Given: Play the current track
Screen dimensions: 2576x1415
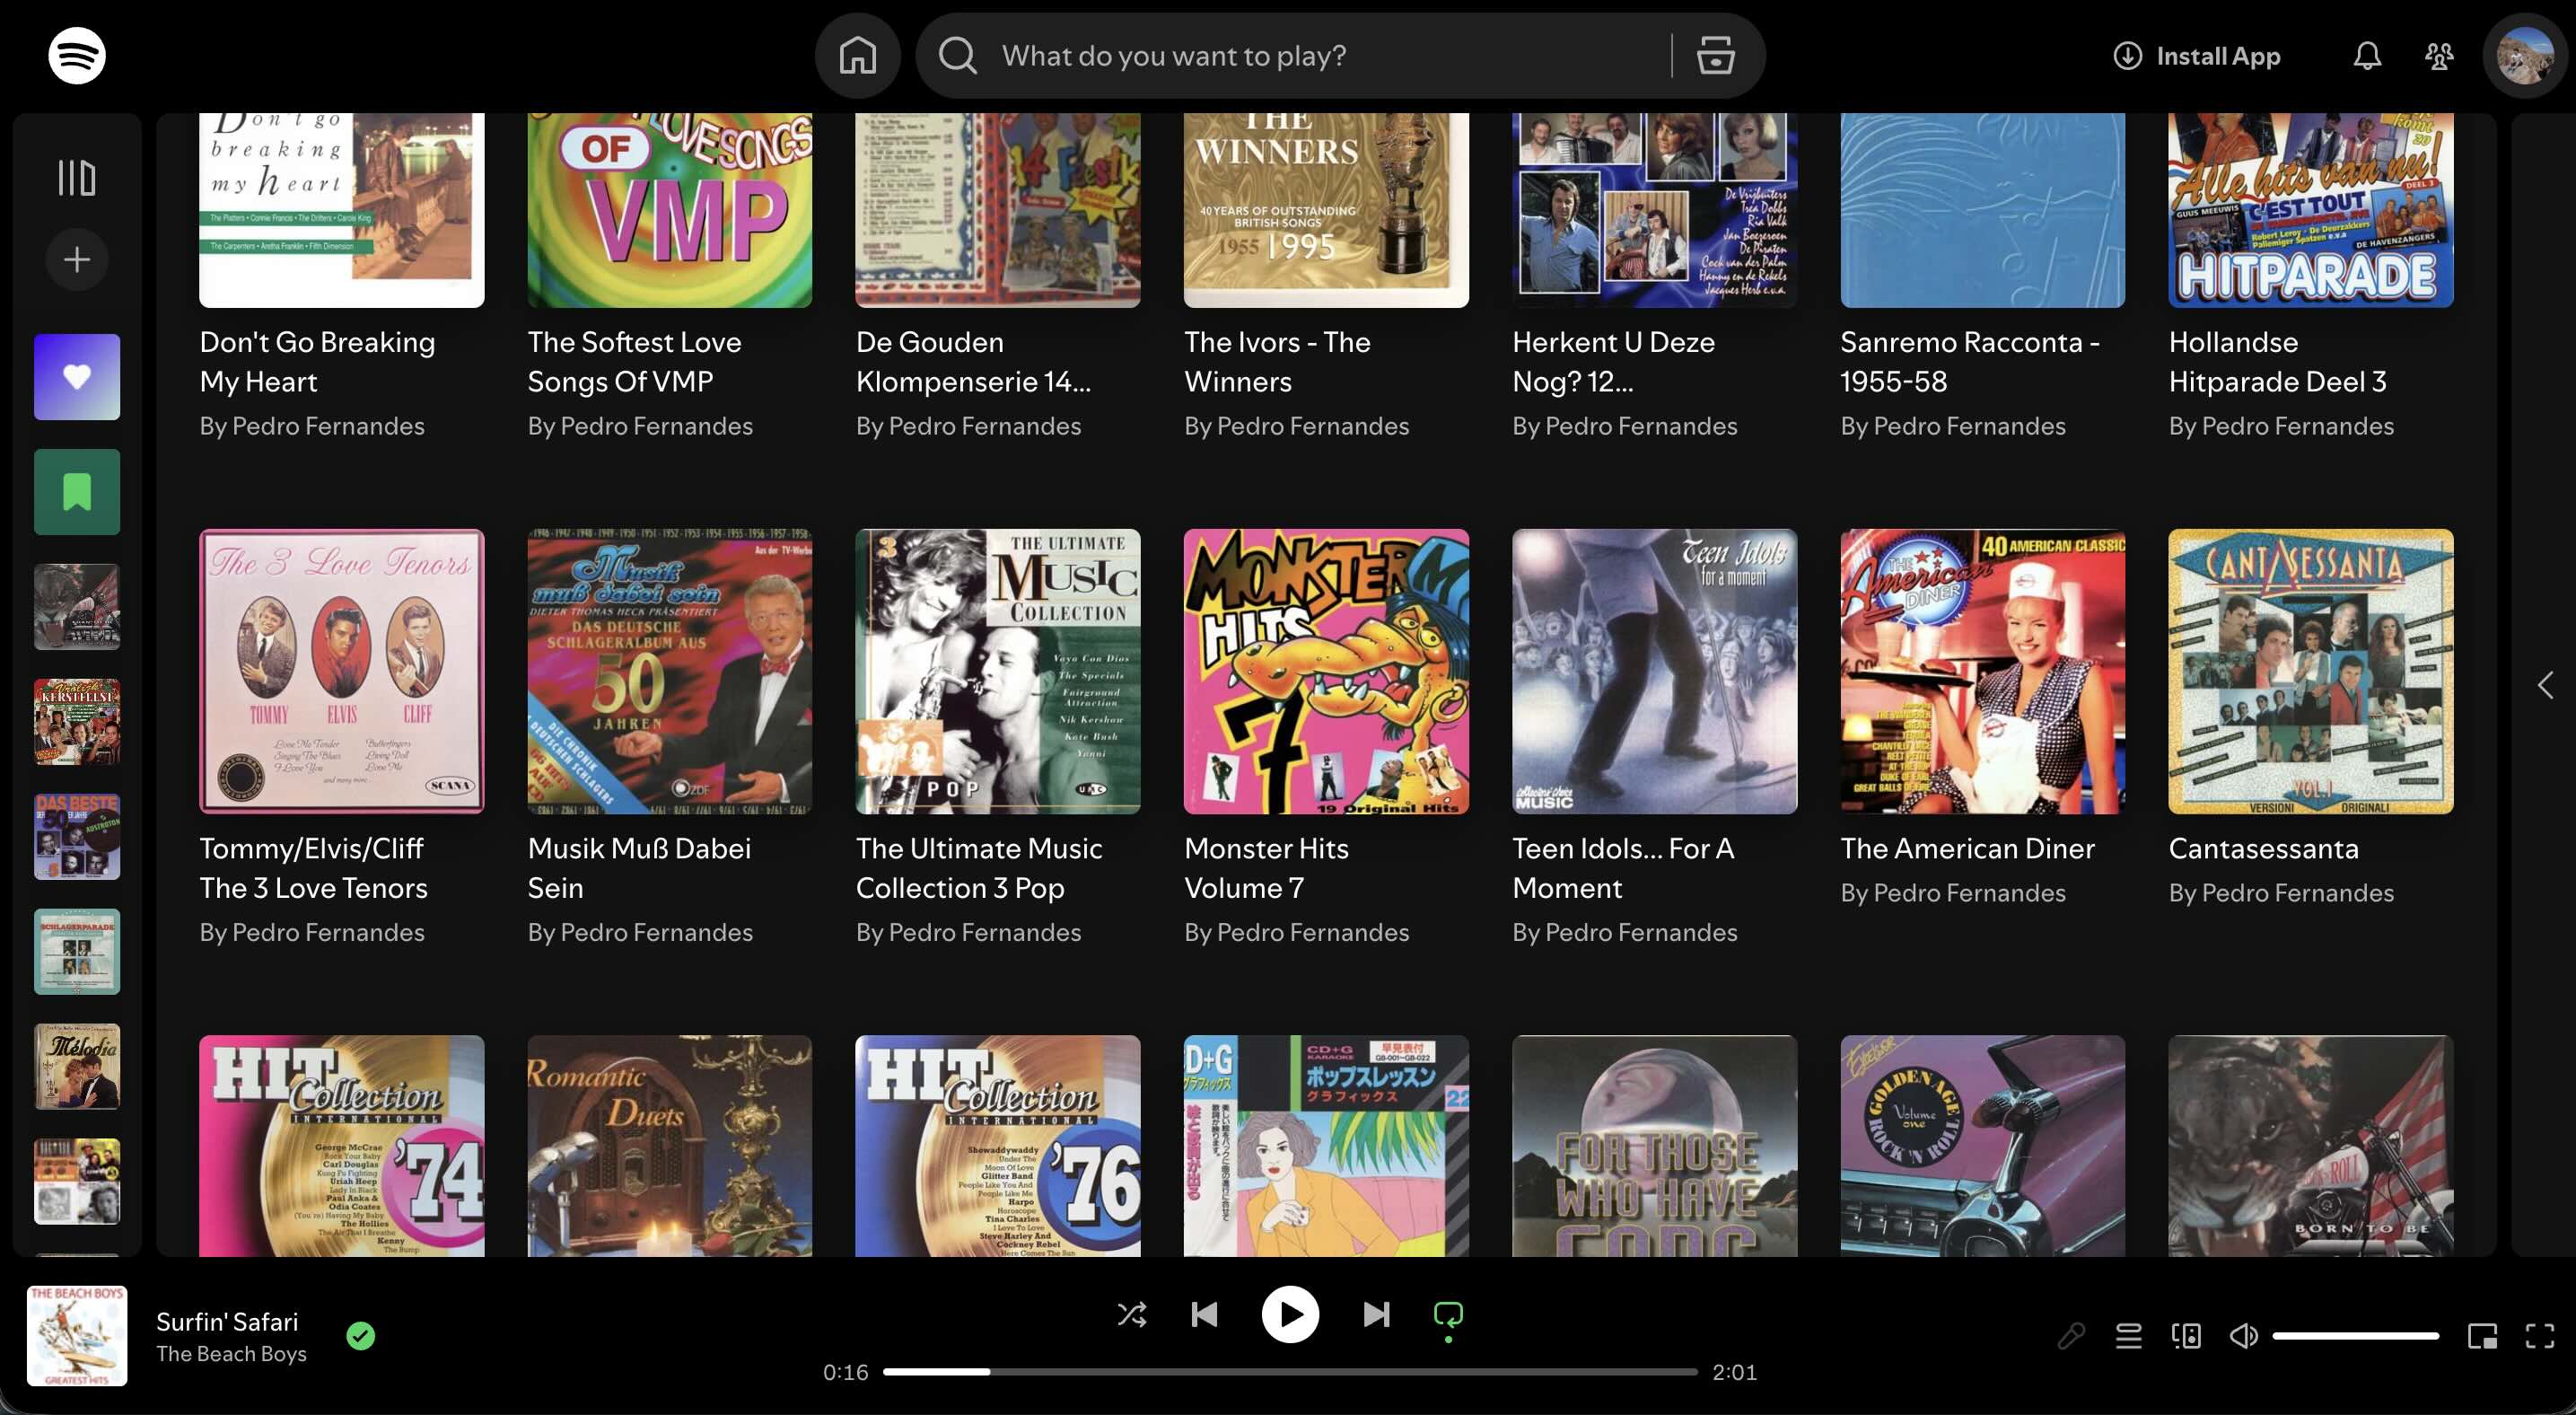Looking at the screenshot, I should [1290, 1314].
